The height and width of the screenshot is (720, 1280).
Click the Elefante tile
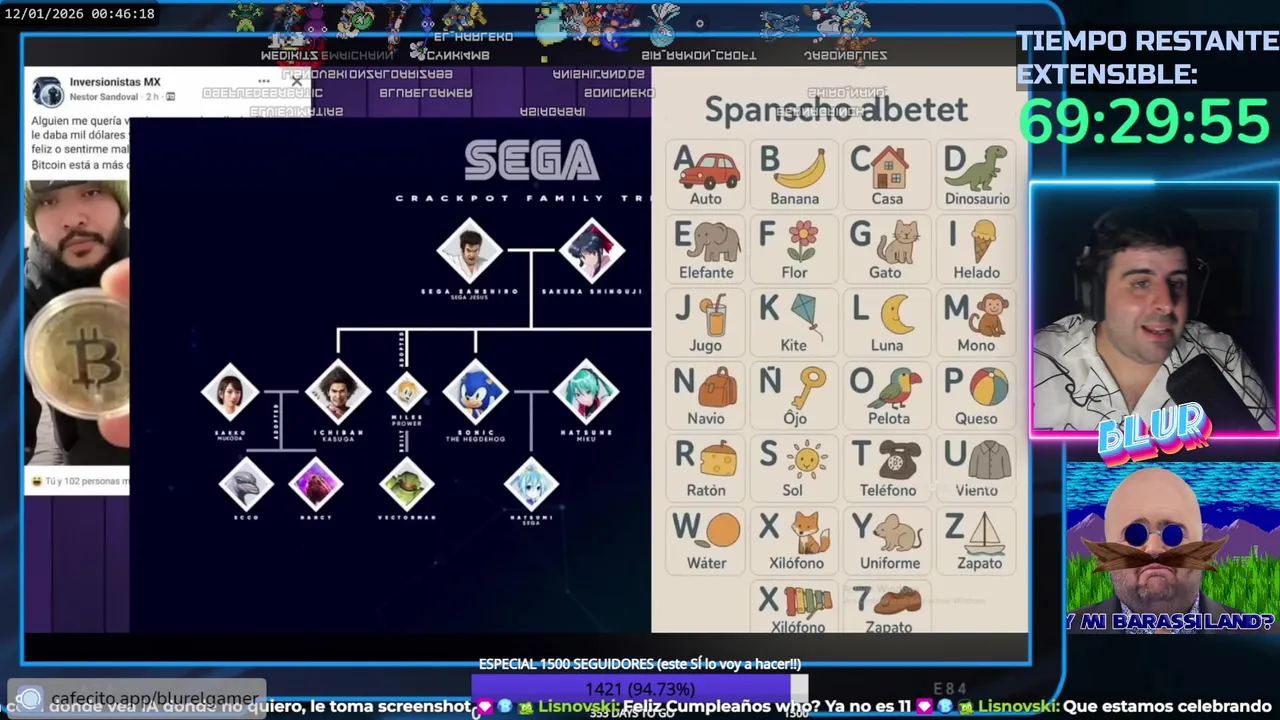[x=706, y=249]
